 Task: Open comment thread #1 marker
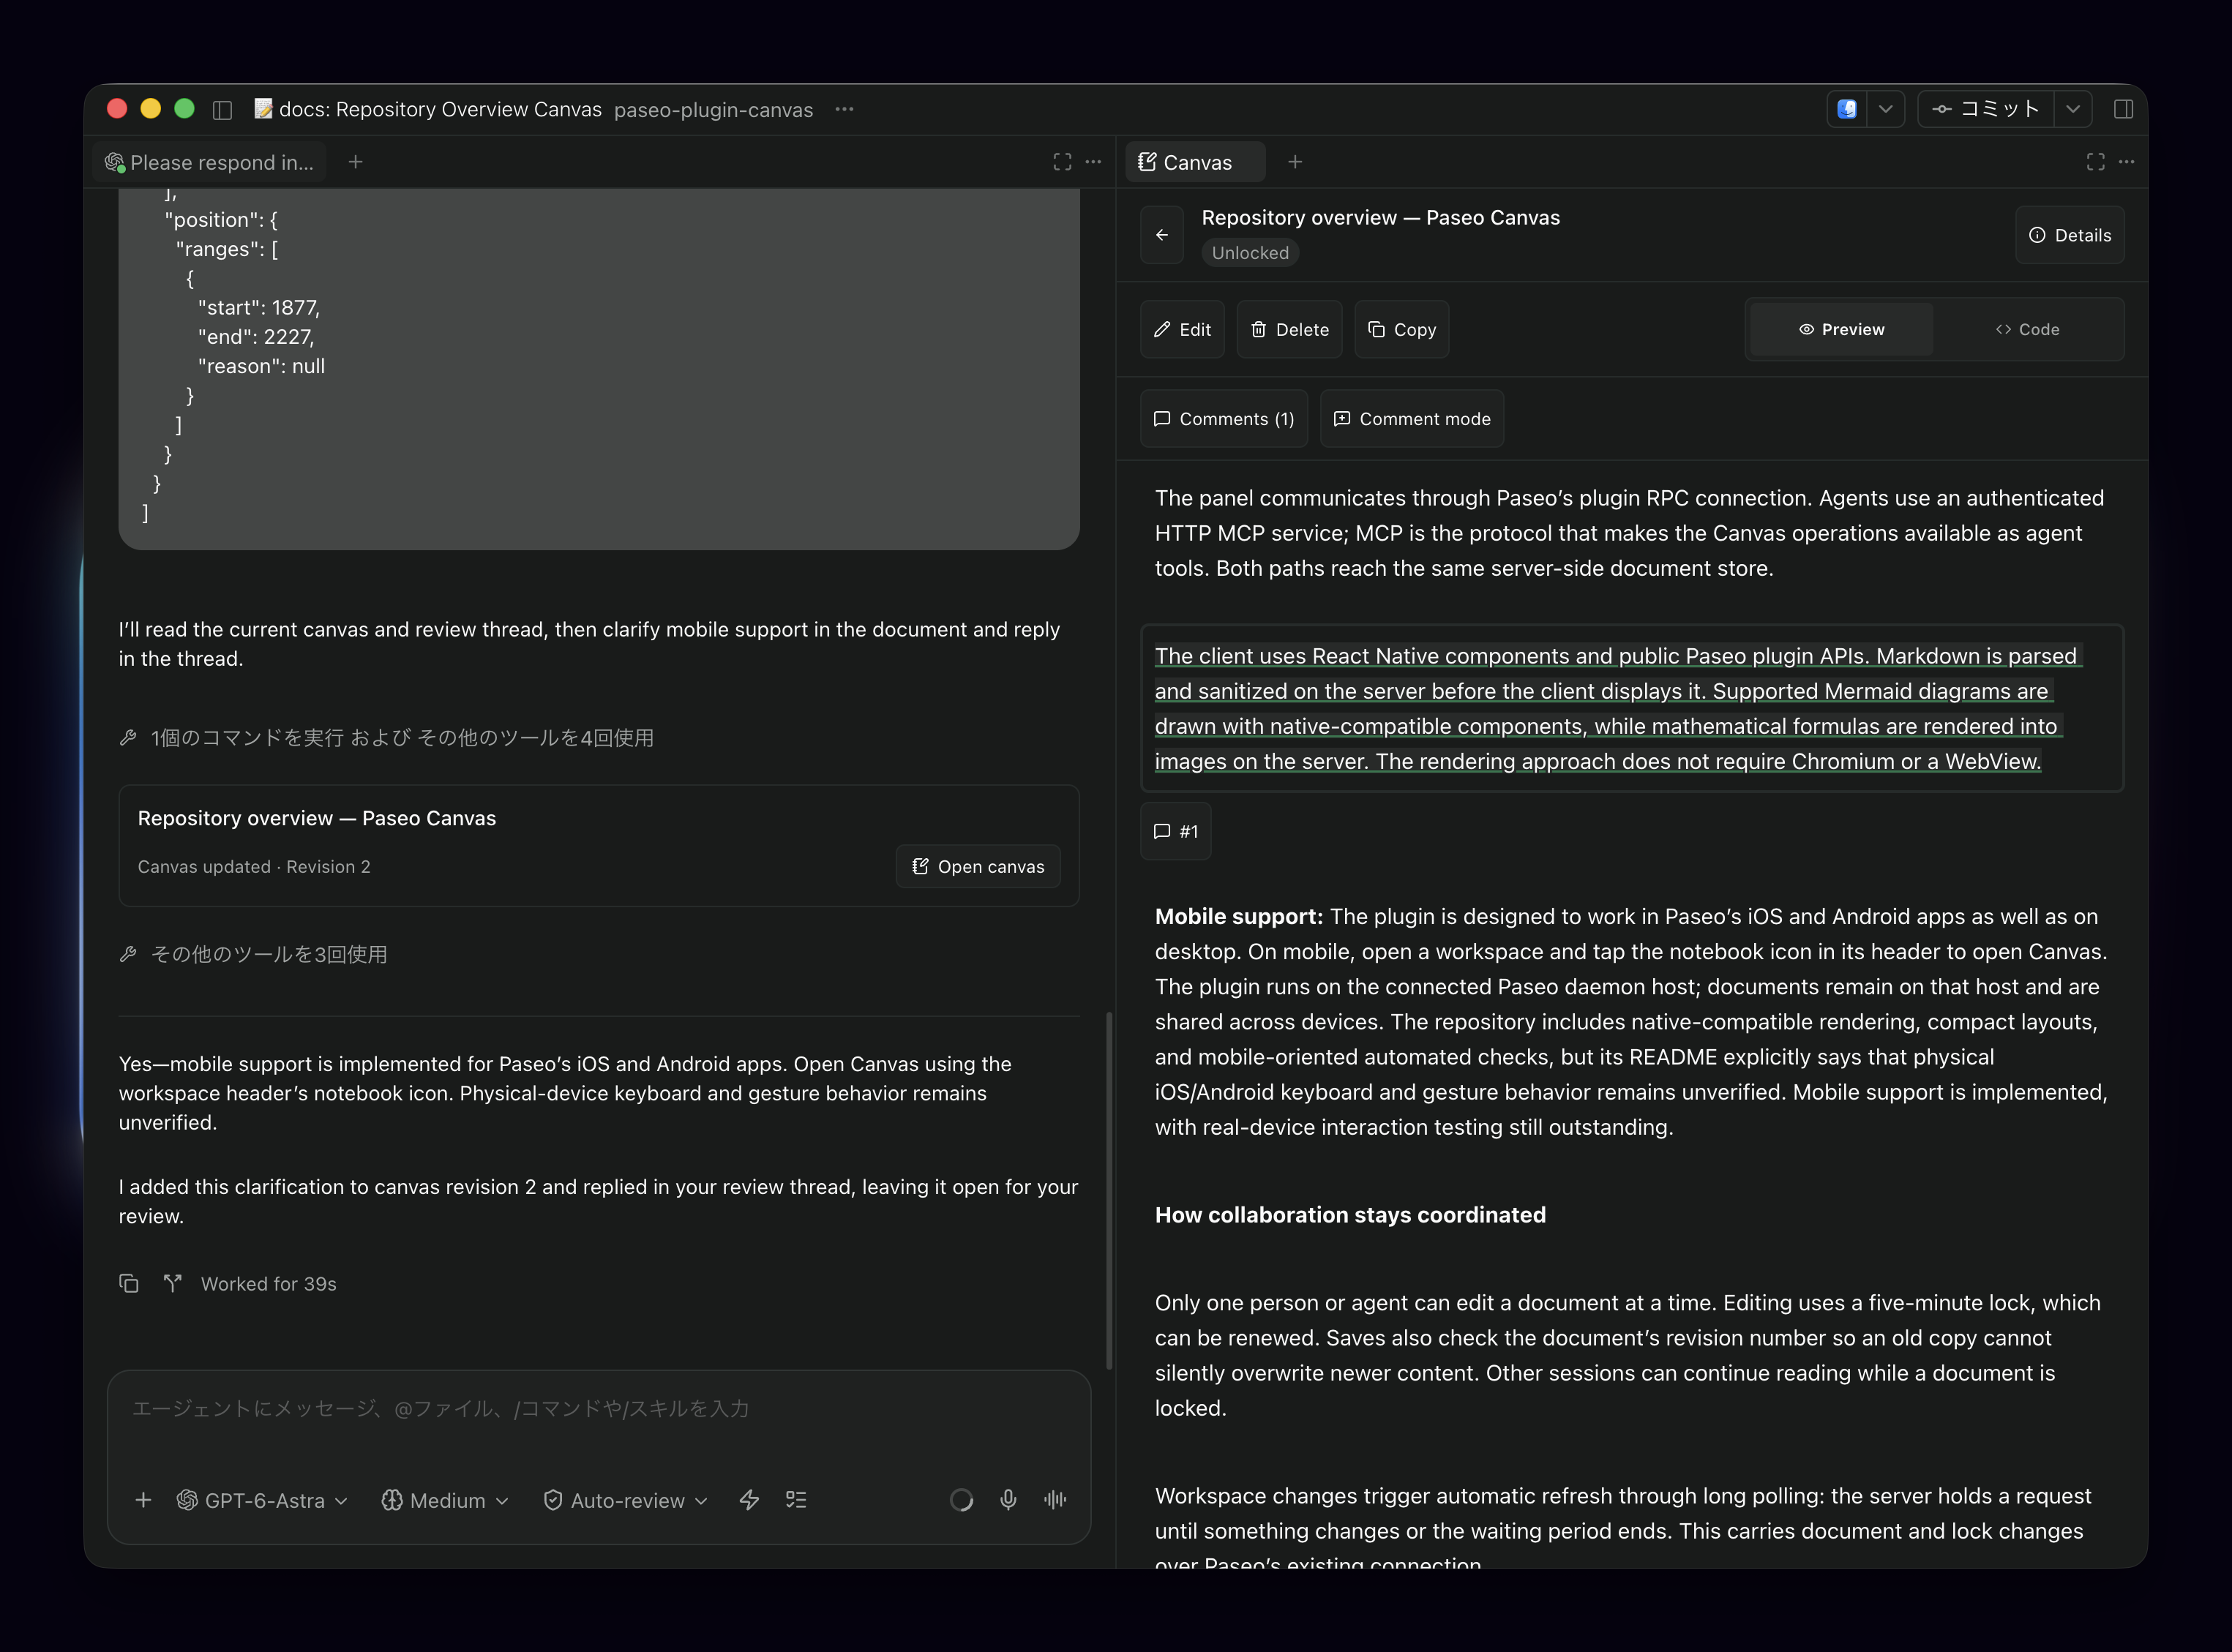[1176, 832]
